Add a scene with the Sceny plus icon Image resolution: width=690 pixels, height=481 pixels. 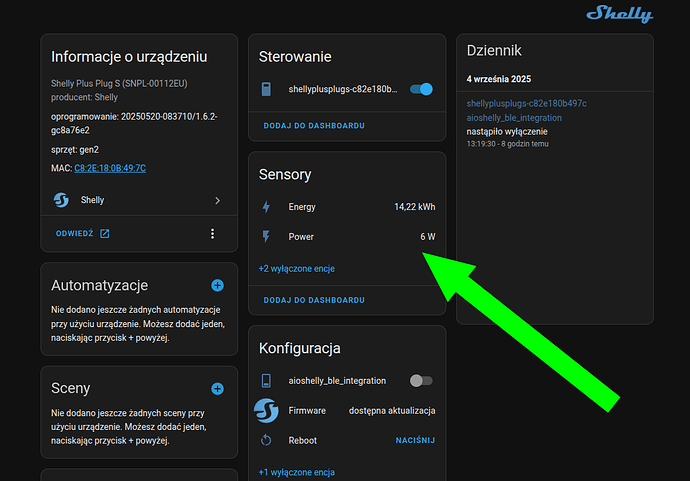point(217,388)
